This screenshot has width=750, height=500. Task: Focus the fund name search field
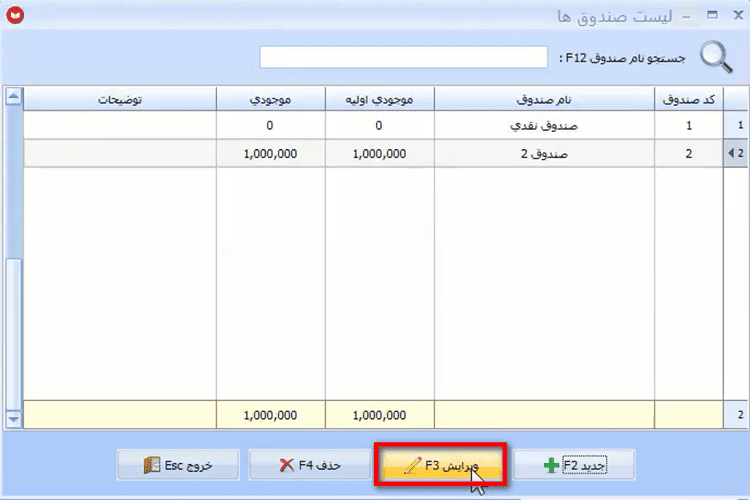point(403,57)
